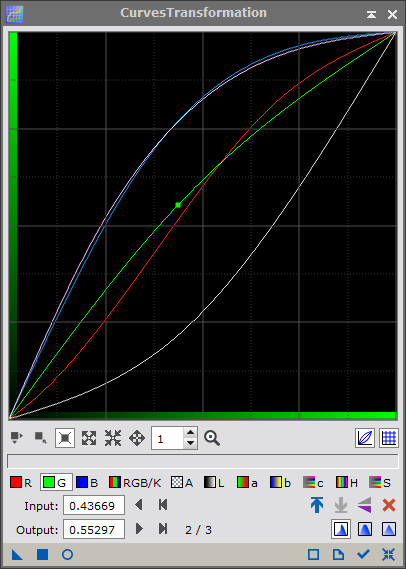Increase the zoom factor with up arrow

point(190,432)
